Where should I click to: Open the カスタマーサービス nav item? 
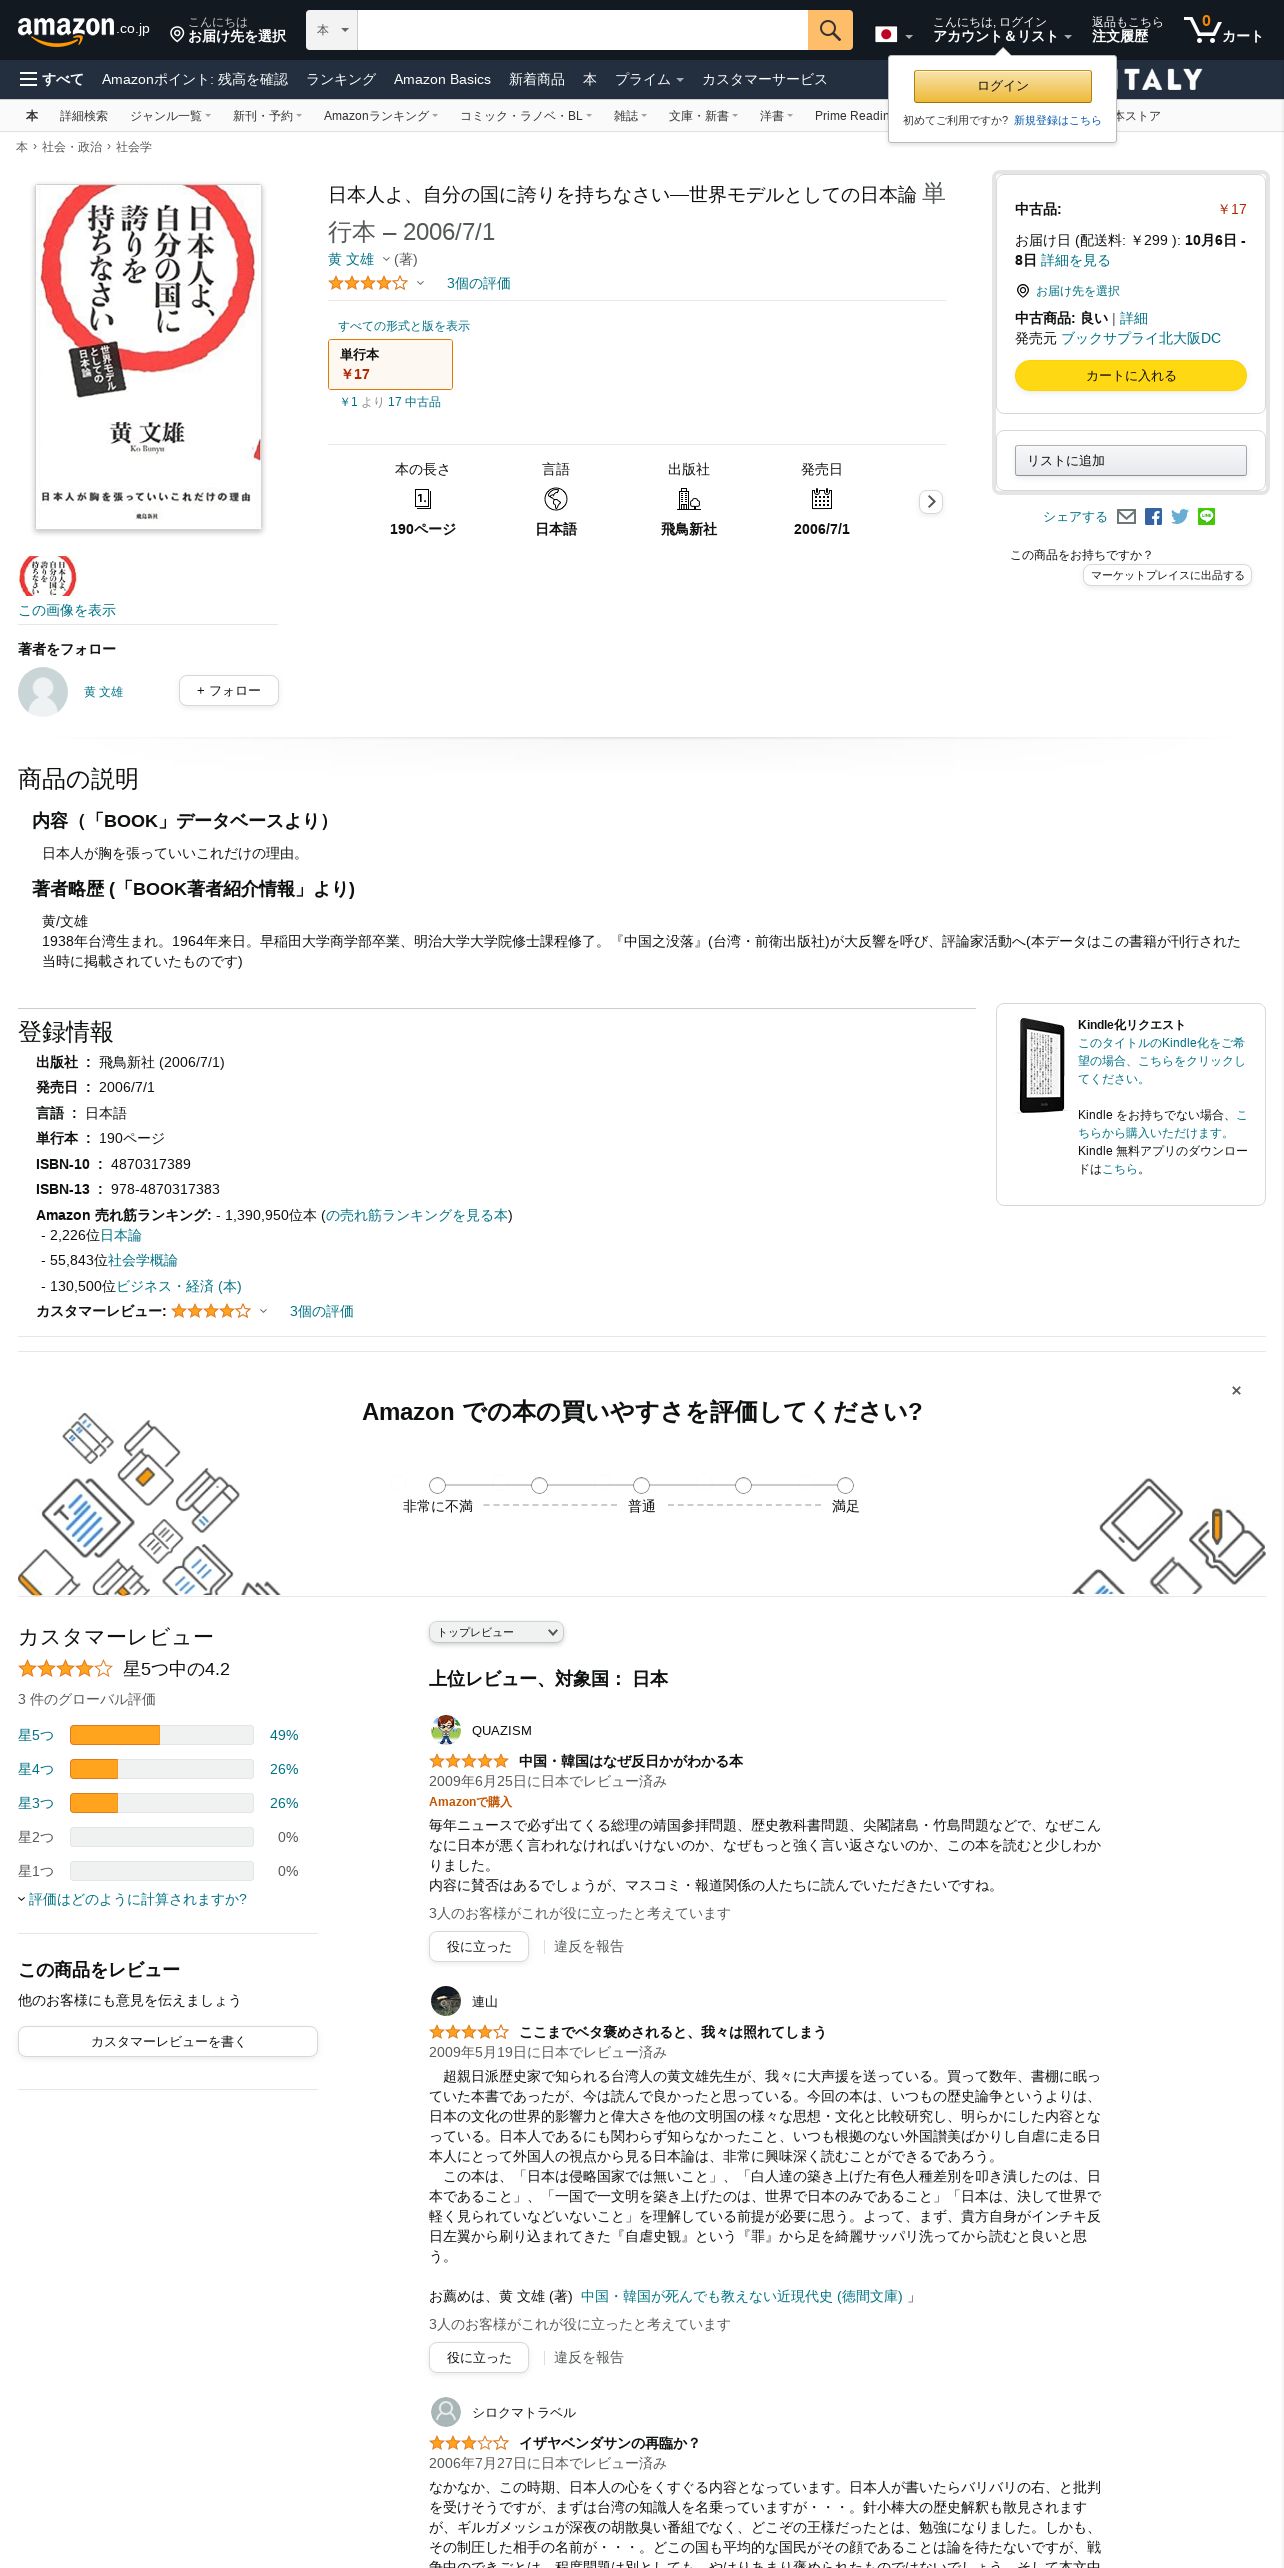tap(764, 79)
